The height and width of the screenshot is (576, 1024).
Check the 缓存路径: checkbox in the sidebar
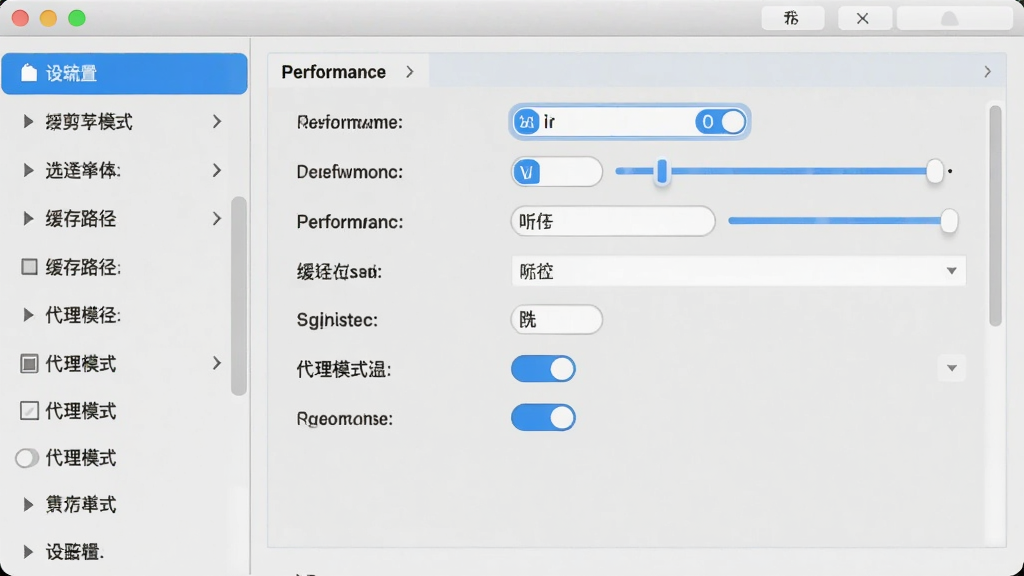coord(29,266)
